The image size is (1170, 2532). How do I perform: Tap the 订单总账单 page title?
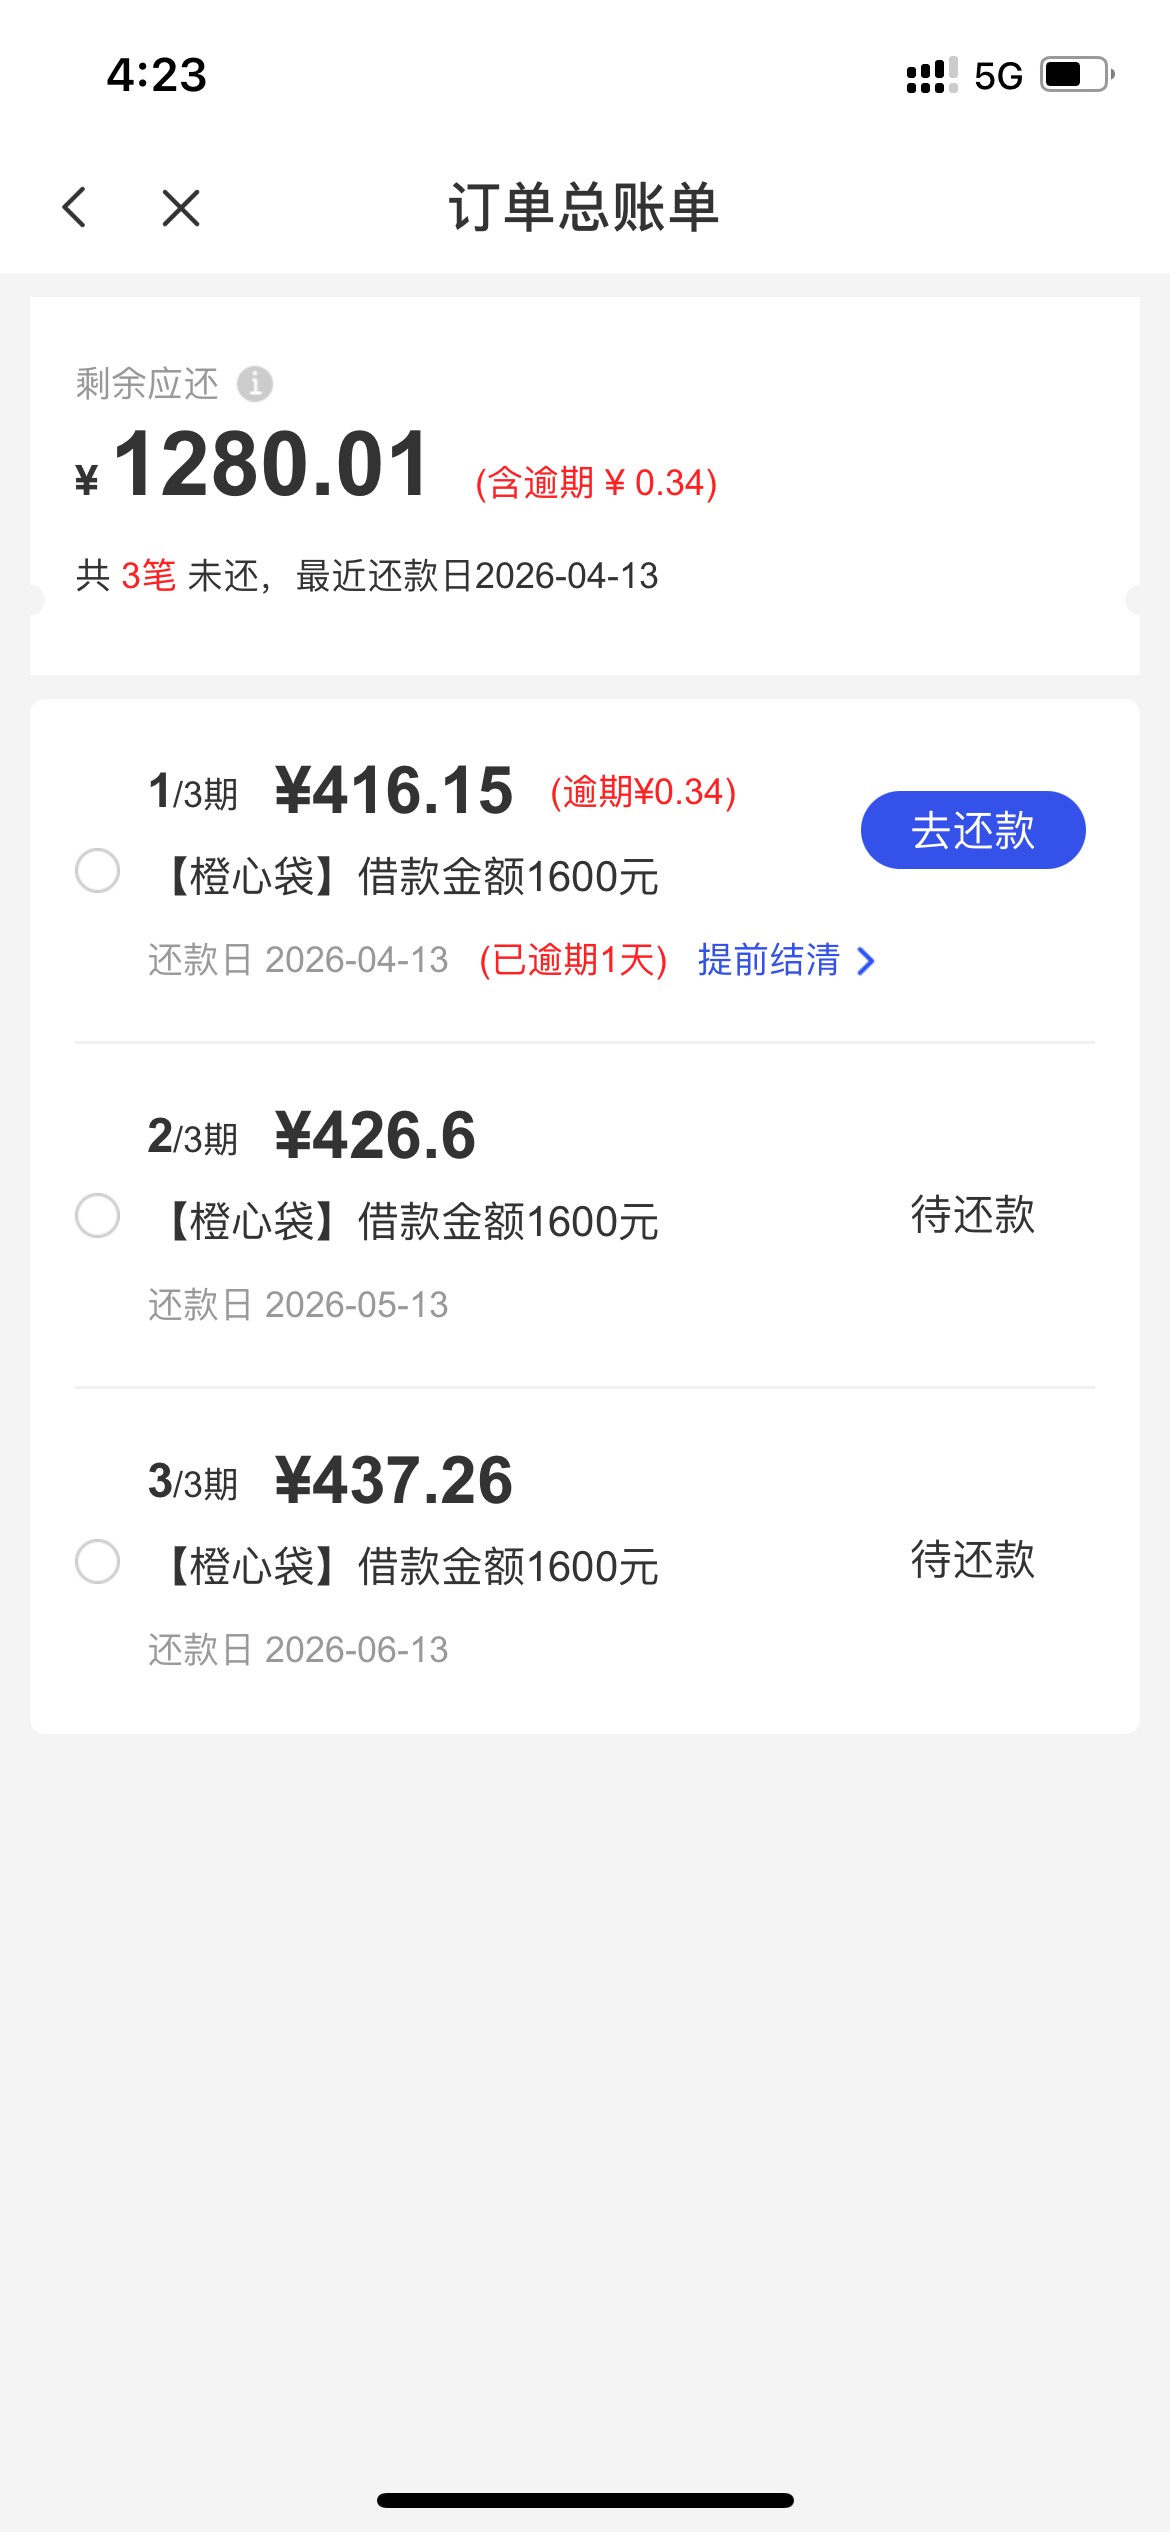click(x=584, y=208)
